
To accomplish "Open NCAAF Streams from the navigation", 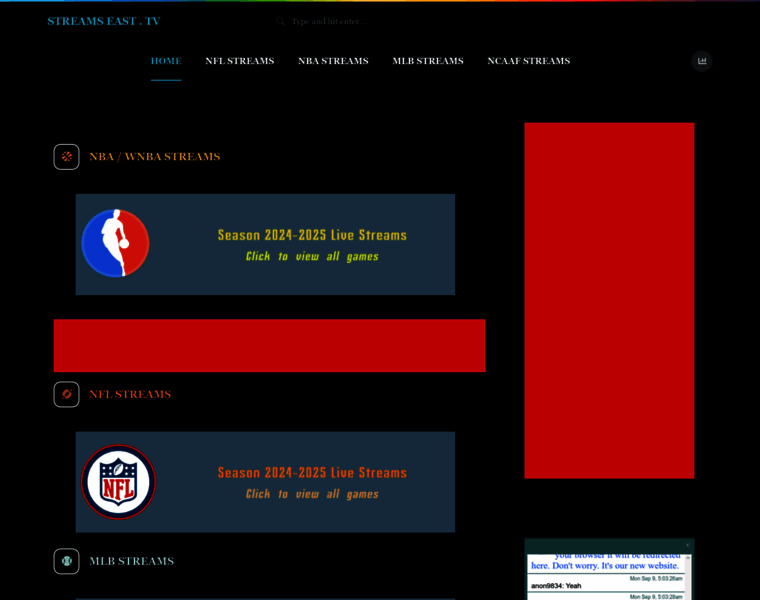I will (528, 61).
